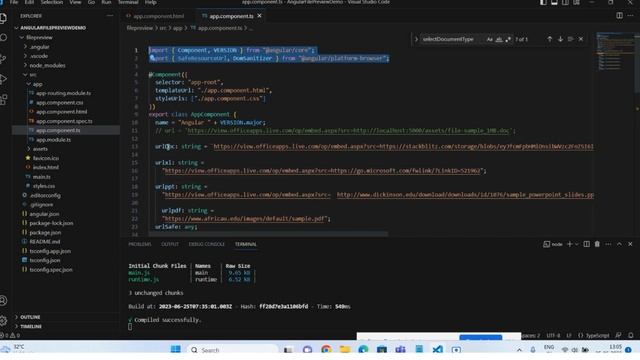The image size is (640, 360).
Task: Toggle secondary side bar layout icon
Action: 565,2
